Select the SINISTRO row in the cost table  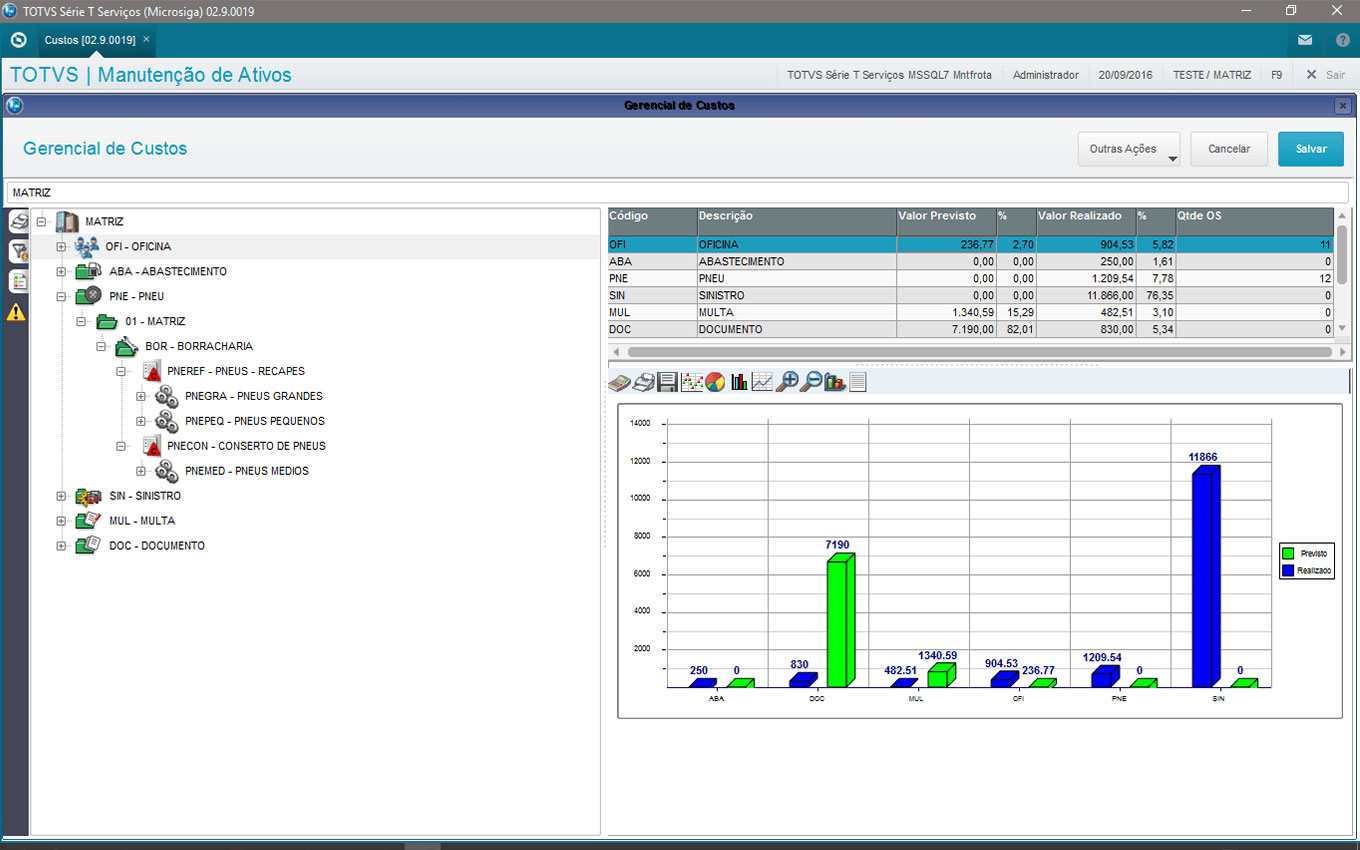coord(720,296)
